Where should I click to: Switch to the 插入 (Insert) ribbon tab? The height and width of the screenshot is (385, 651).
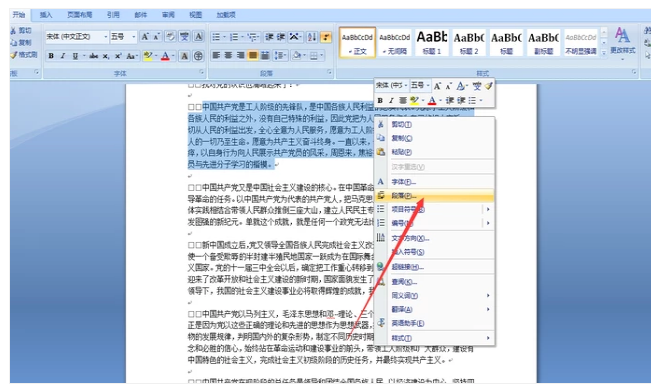coord(46,15)
